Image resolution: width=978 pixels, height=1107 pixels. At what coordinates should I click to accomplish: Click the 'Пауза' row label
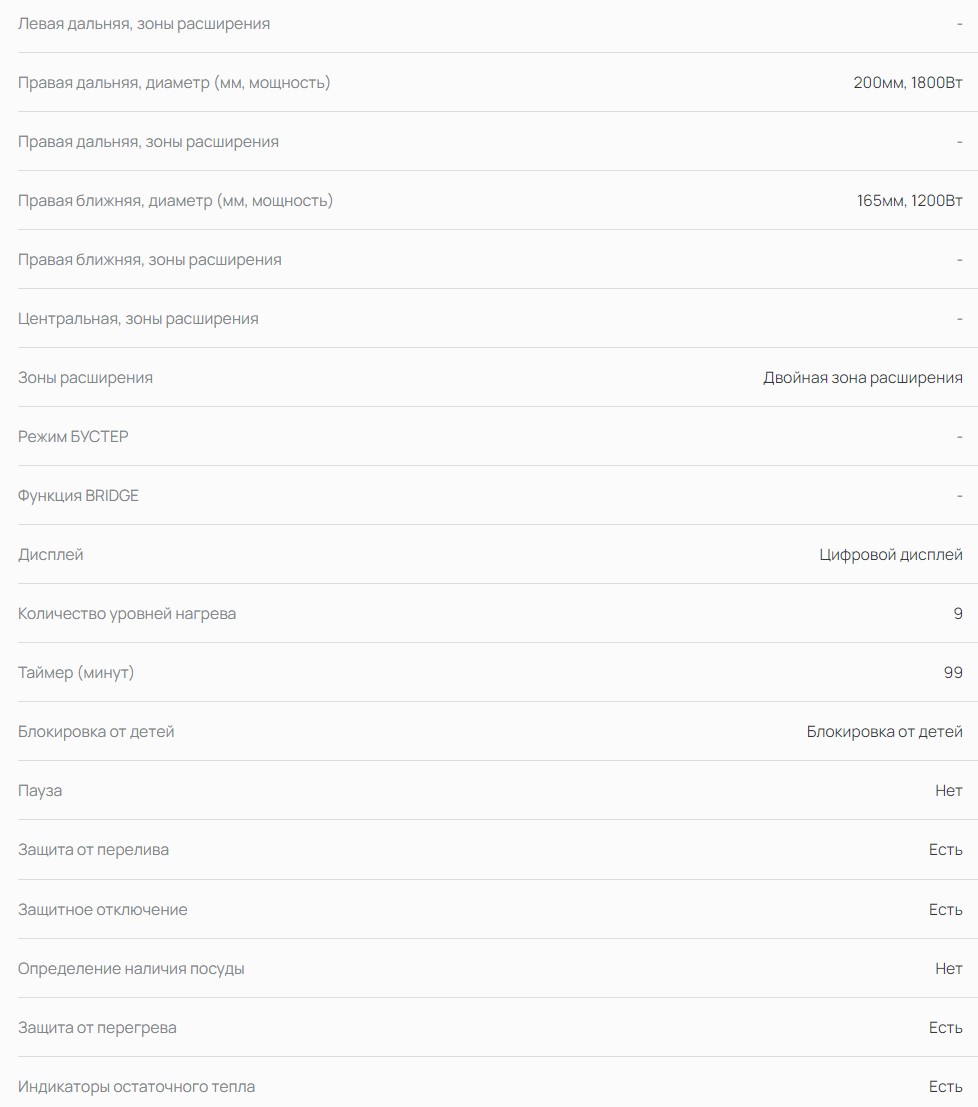click(40, 790)
